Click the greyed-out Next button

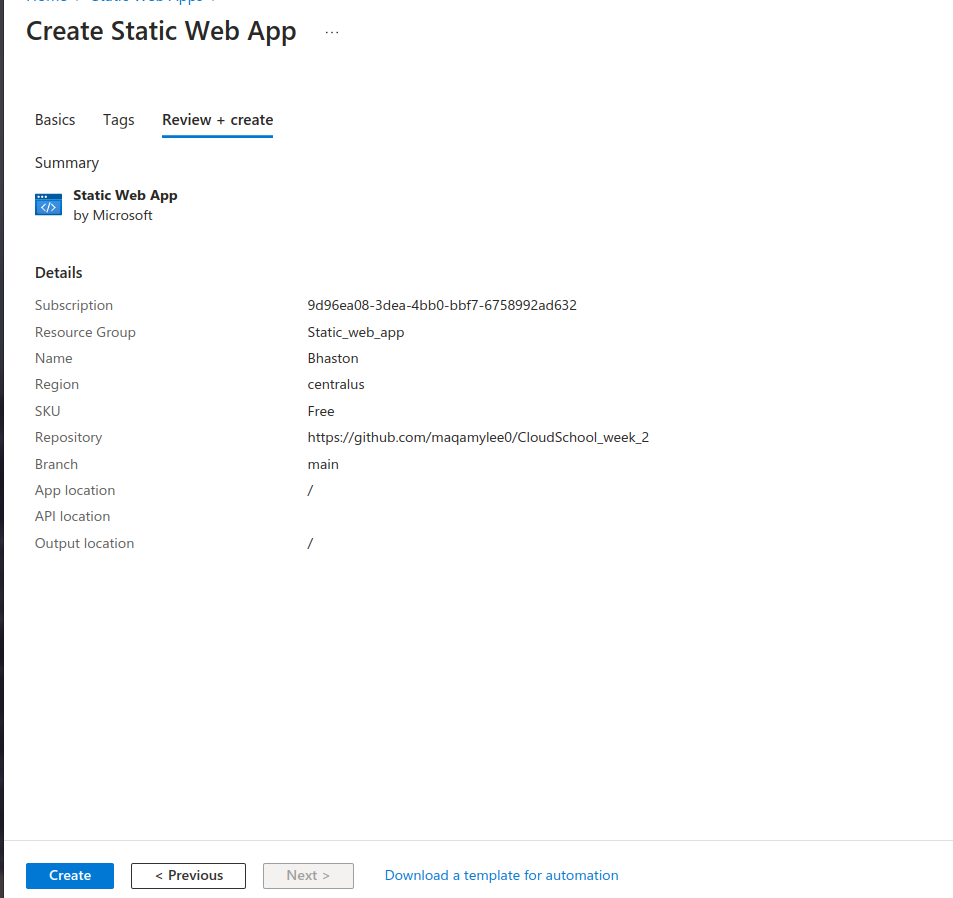click(x=308, y=875)
